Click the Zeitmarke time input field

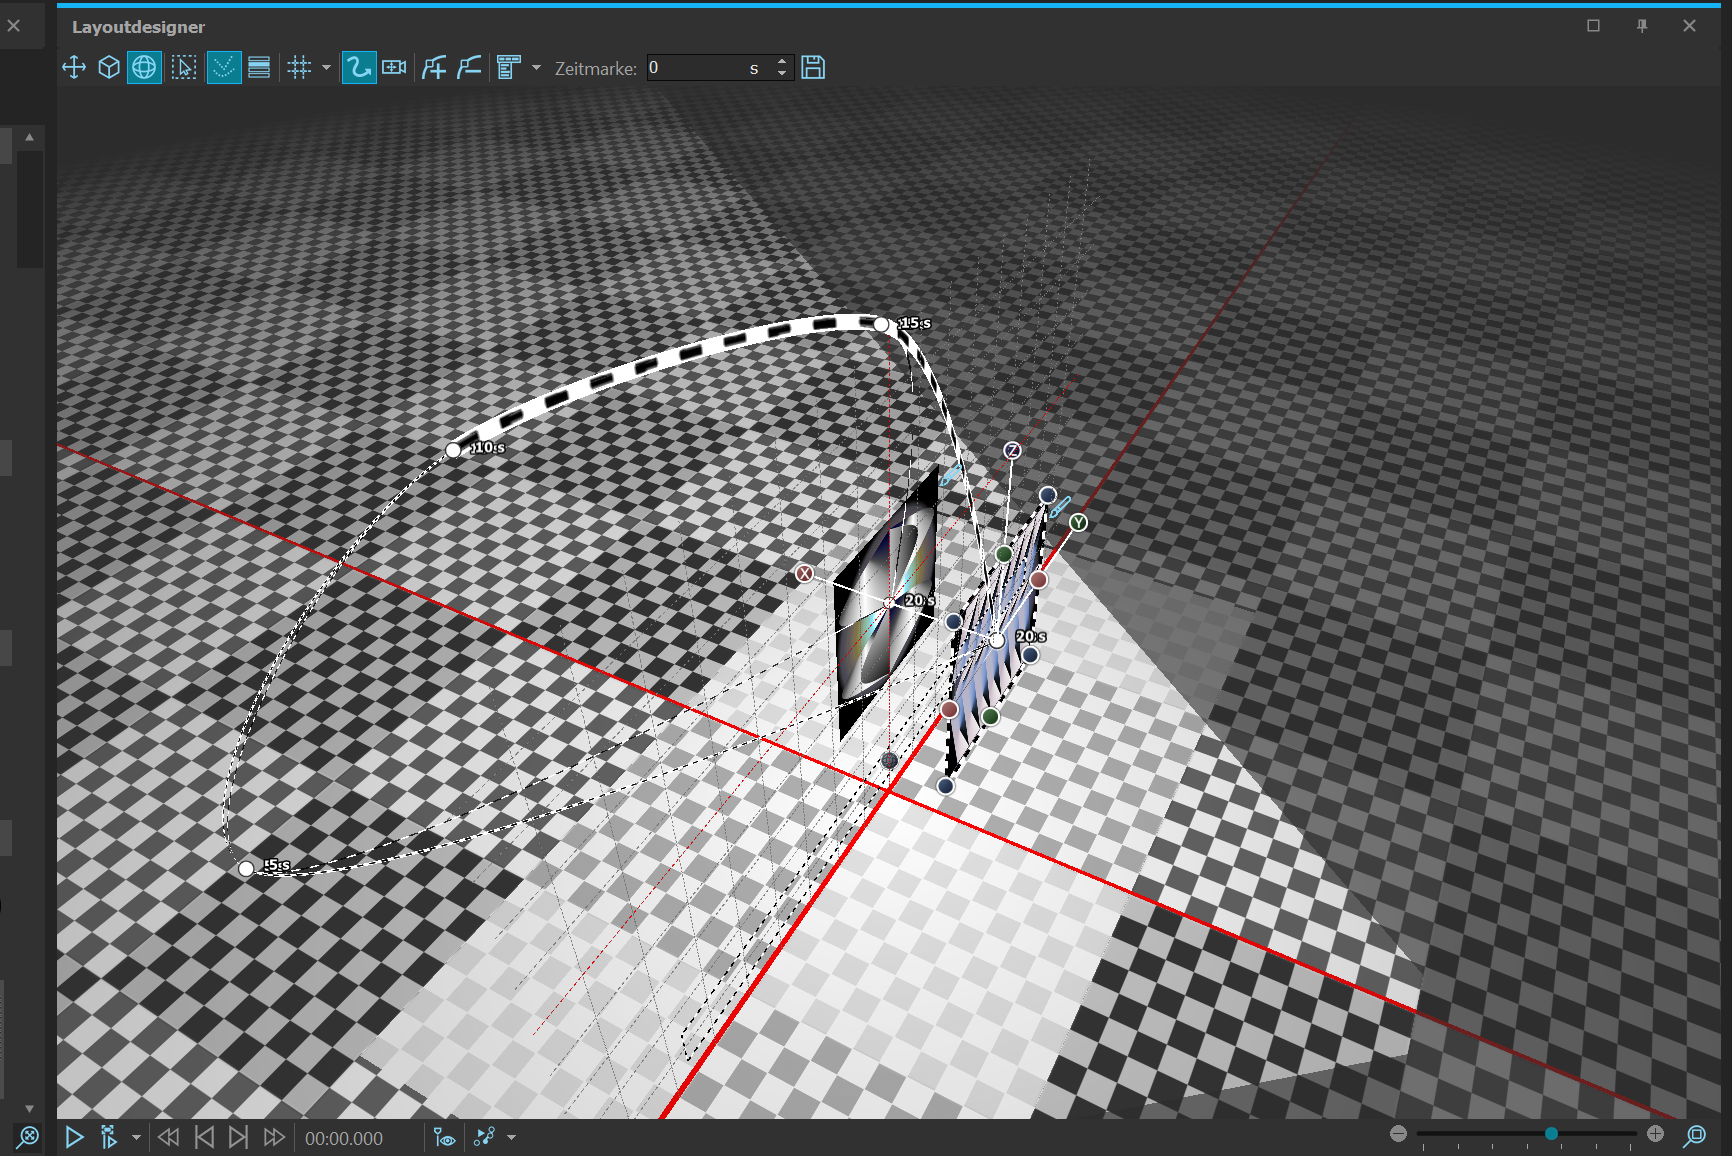coord(695,68)
